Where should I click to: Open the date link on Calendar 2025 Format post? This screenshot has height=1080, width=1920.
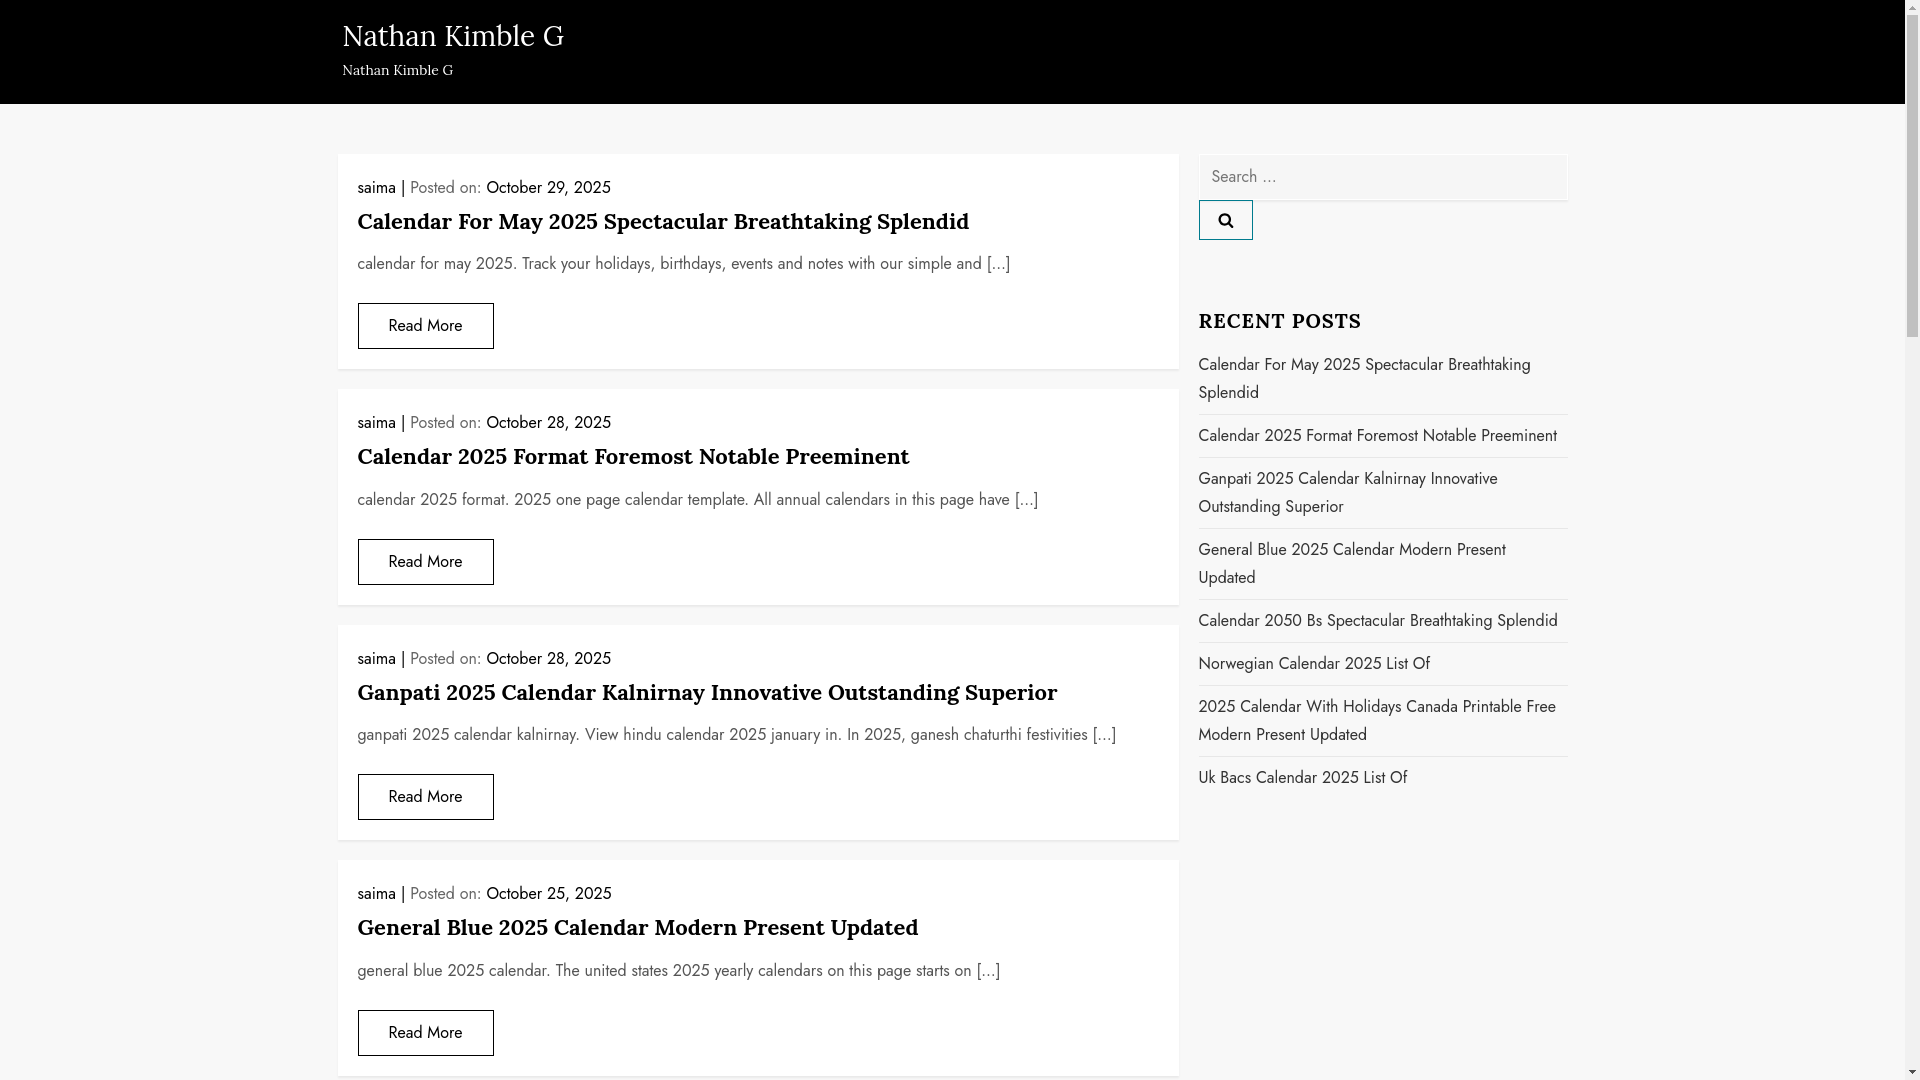(x=548, y=423)
